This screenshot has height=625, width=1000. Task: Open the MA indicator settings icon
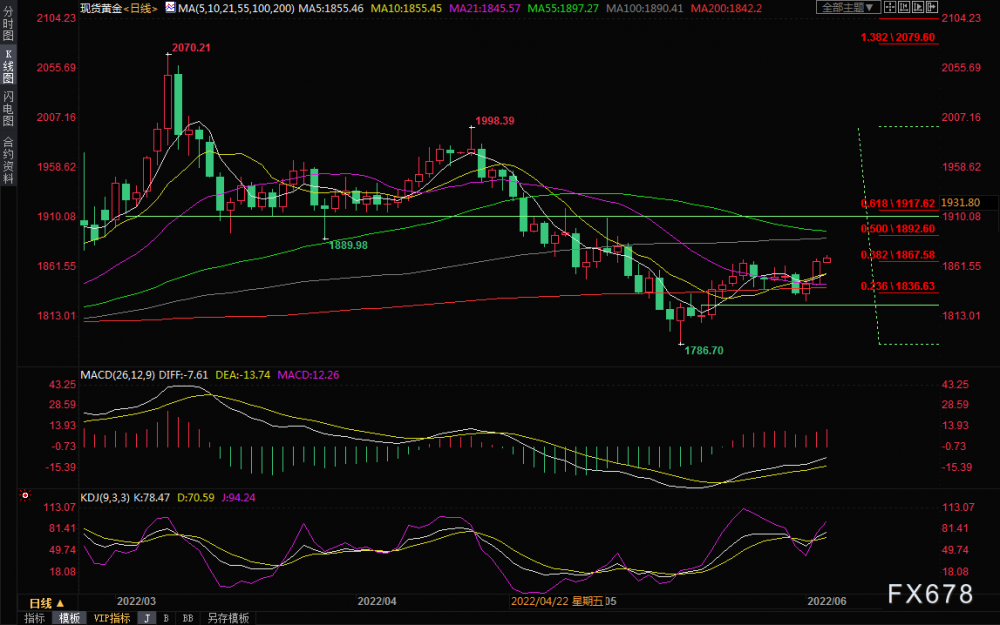(x=170, y=8)
